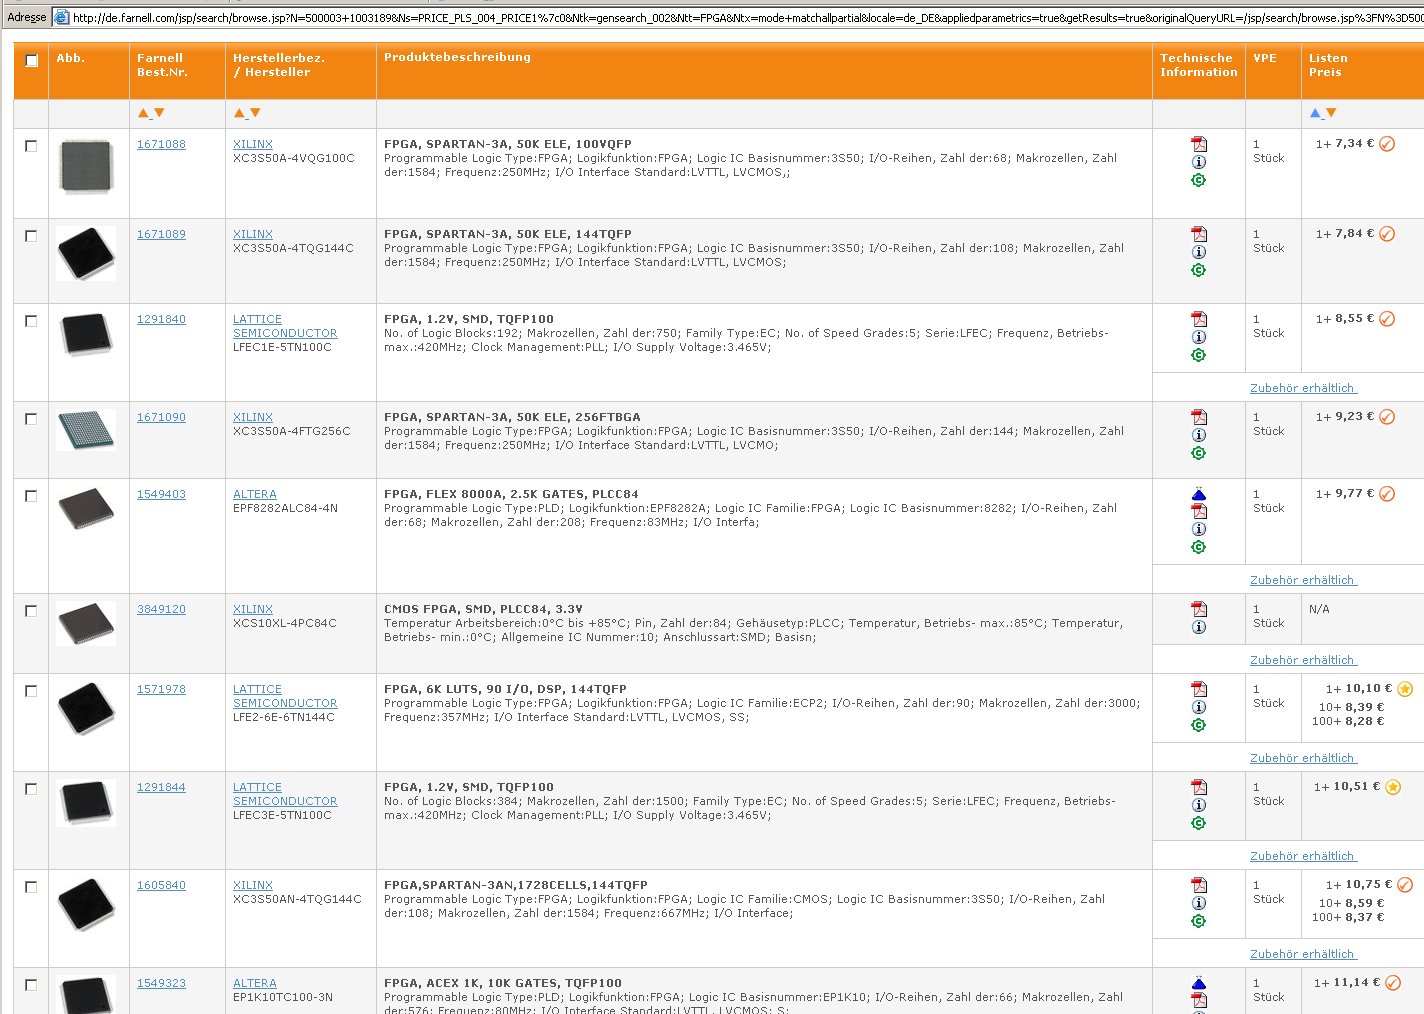This screenshot has height=1014, width=1424.
Task: Click blue flask icon for EPF8282ALC84-4N
Action: 1199,494
